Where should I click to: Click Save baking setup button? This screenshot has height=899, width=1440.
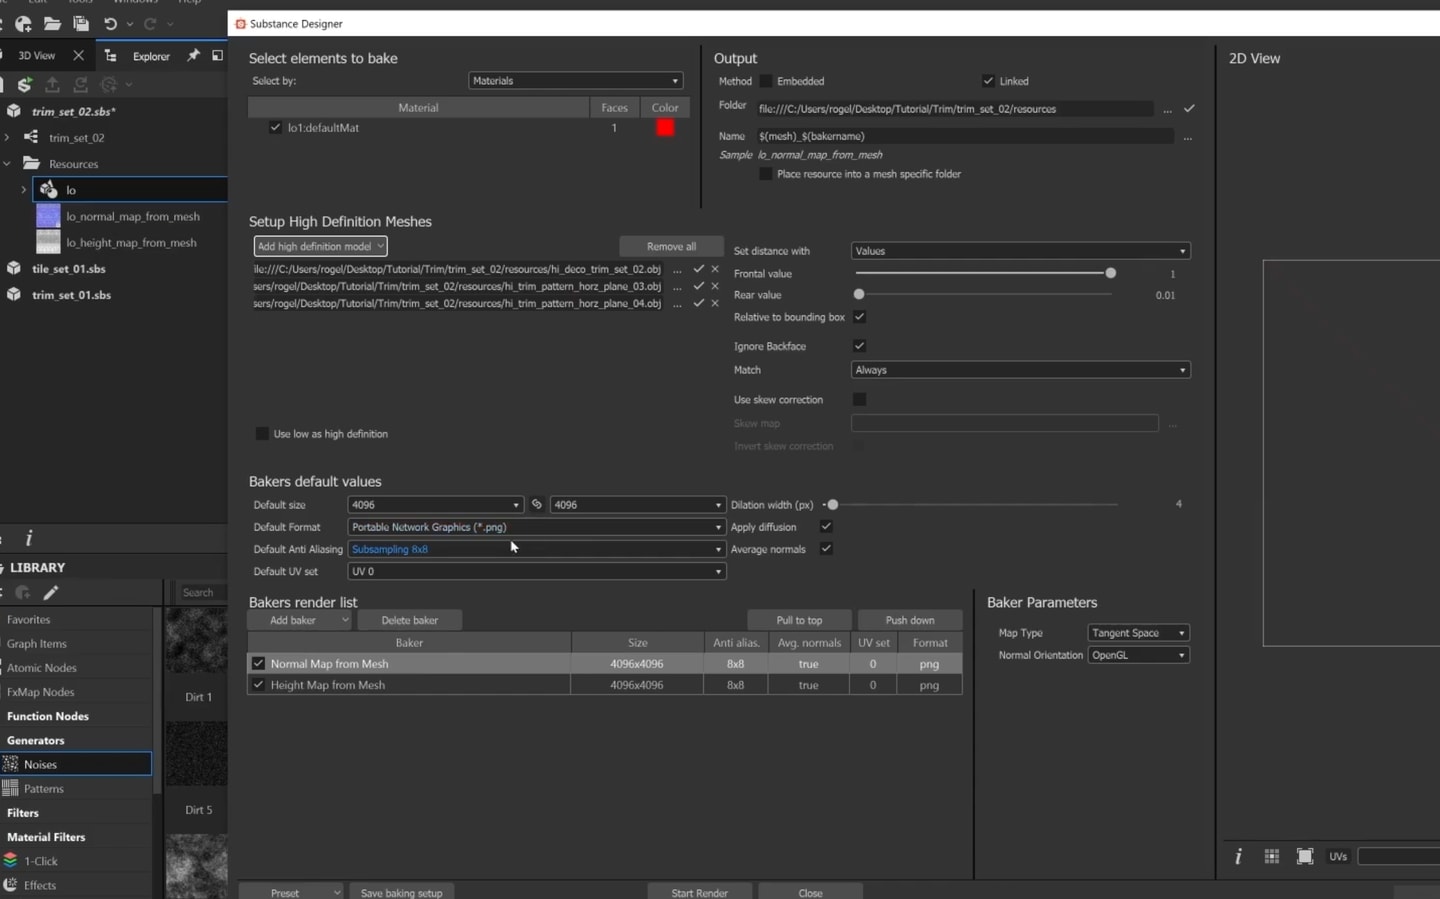[401, 892]
